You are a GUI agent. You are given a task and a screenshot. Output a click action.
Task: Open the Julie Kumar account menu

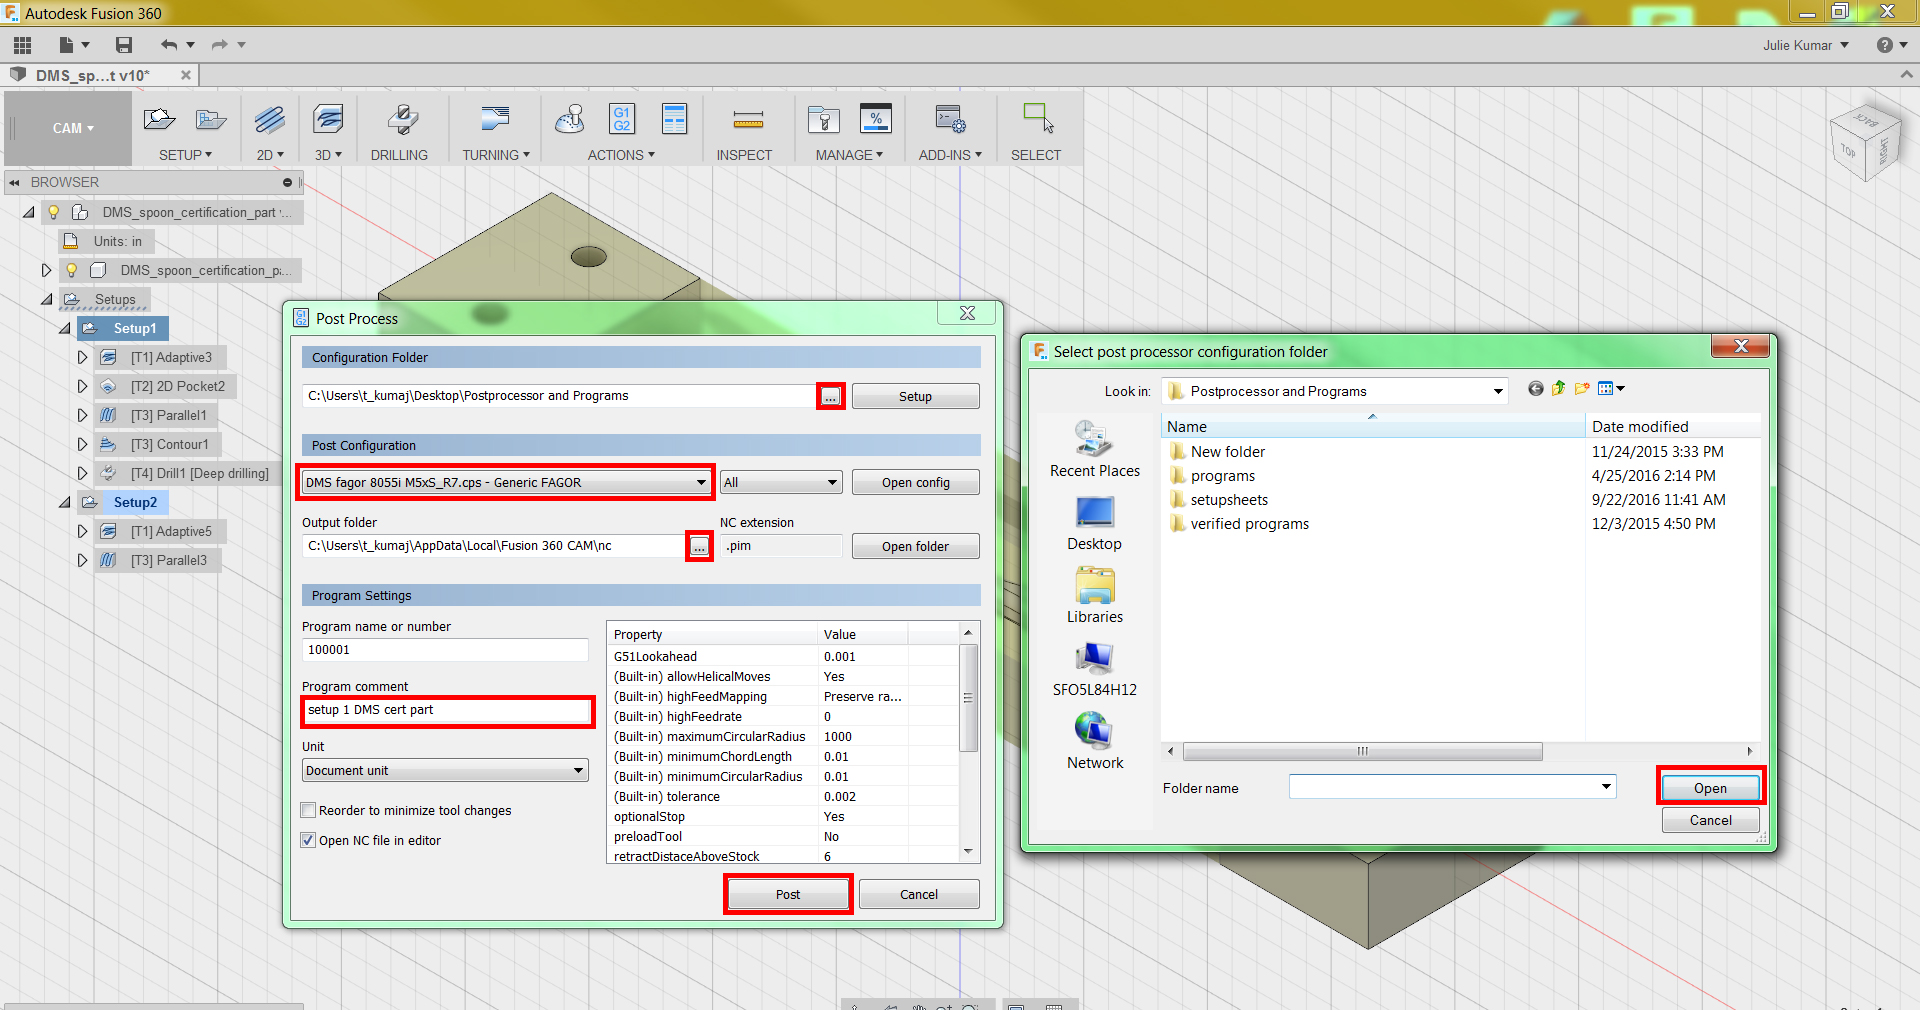point(1806,45)
